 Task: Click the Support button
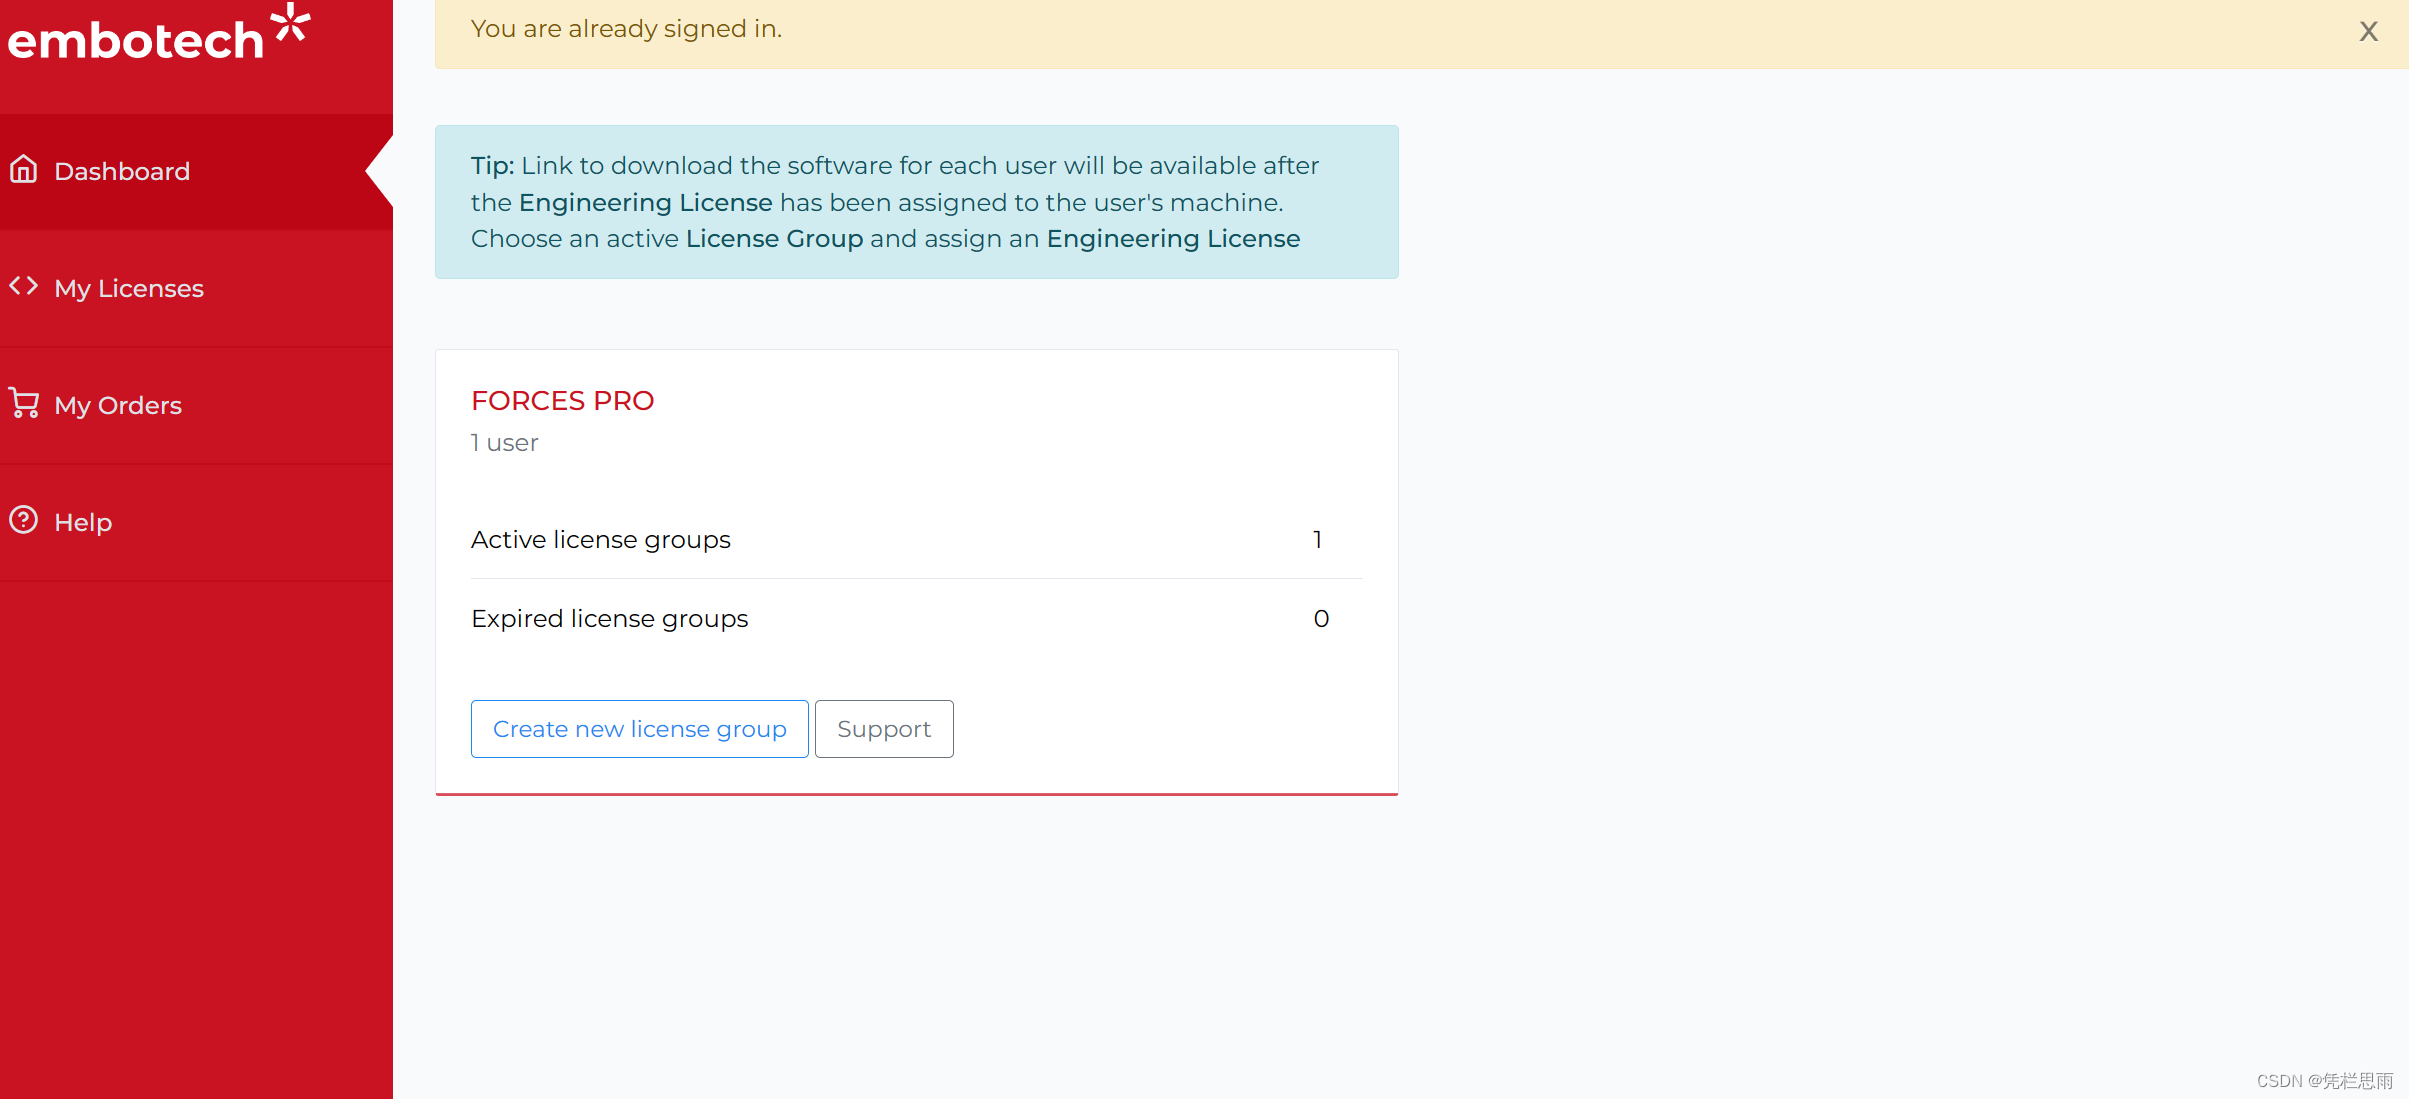point(884,729)
